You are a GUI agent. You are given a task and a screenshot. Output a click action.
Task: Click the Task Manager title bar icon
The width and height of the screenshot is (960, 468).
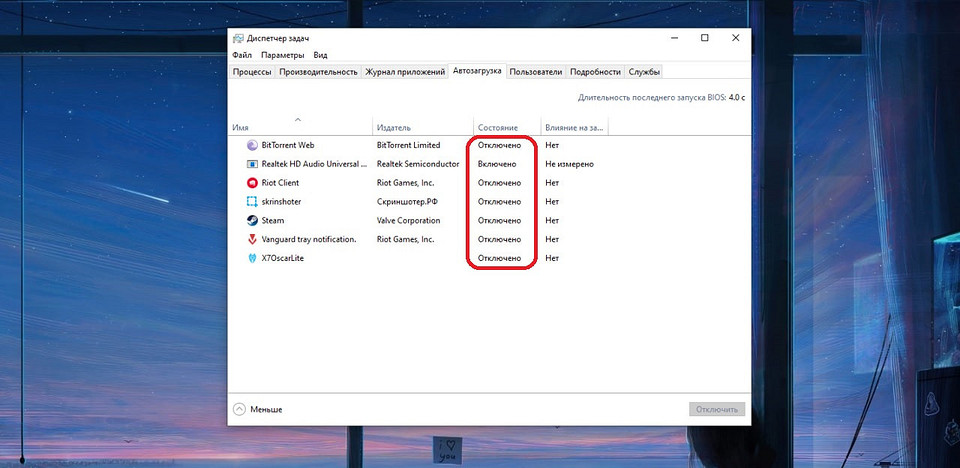pyautogui.click(x=238, y=39)
